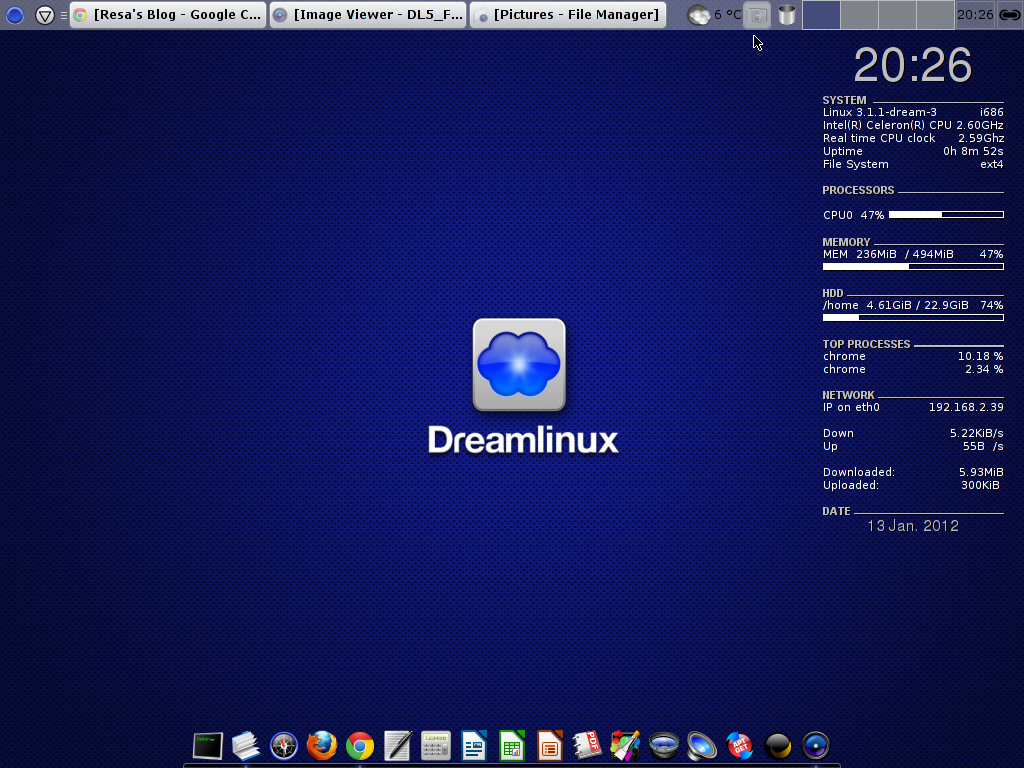The height and width of the screenshot is (768, 1024).
Task: Switch to the Pictures File Manager window
Action: point(568,14)
